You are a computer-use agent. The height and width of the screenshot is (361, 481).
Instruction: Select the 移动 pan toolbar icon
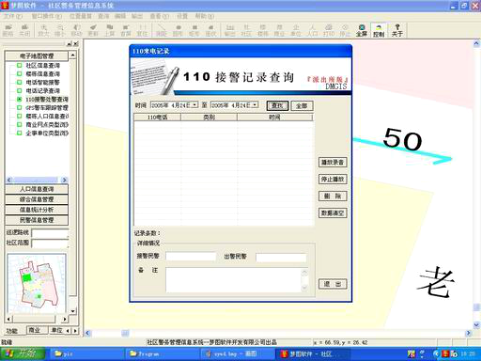[76, 30]
